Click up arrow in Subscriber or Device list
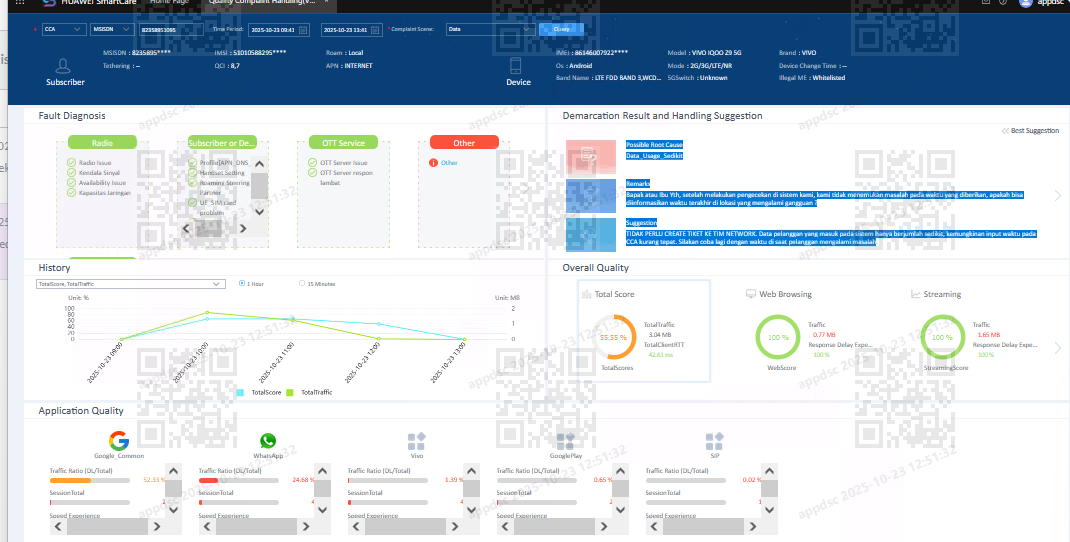 point(259,164)
